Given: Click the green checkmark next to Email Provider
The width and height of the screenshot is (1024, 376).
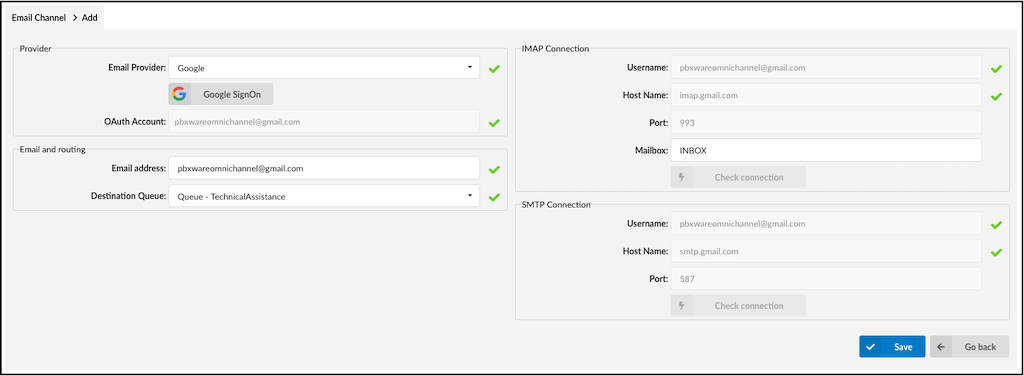Looking at the screenshot, I should pyautogui.click(x=494, y=69).
